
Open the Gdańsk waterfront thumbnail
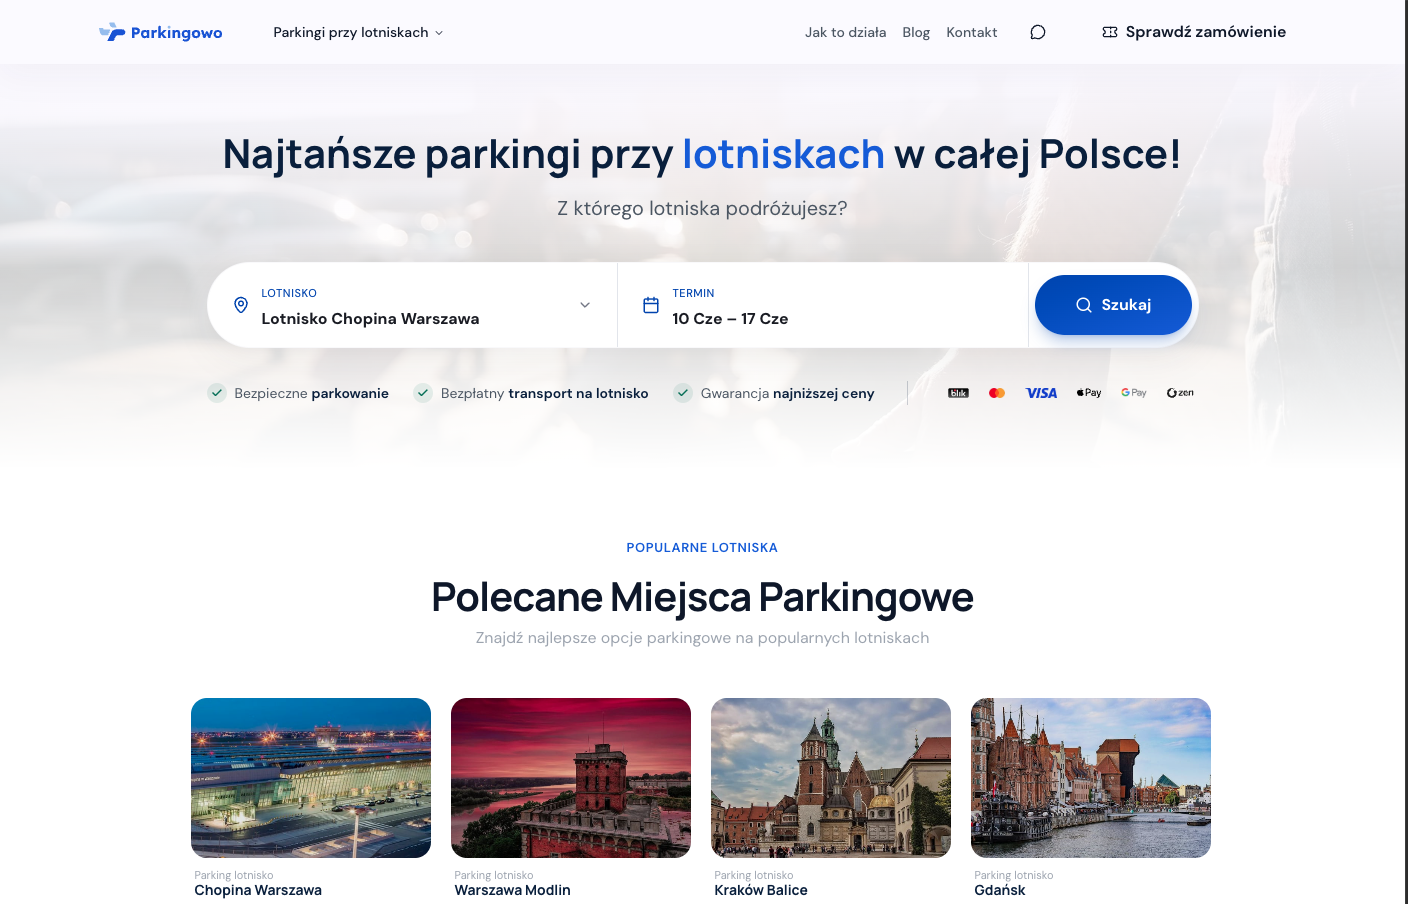1091,778
